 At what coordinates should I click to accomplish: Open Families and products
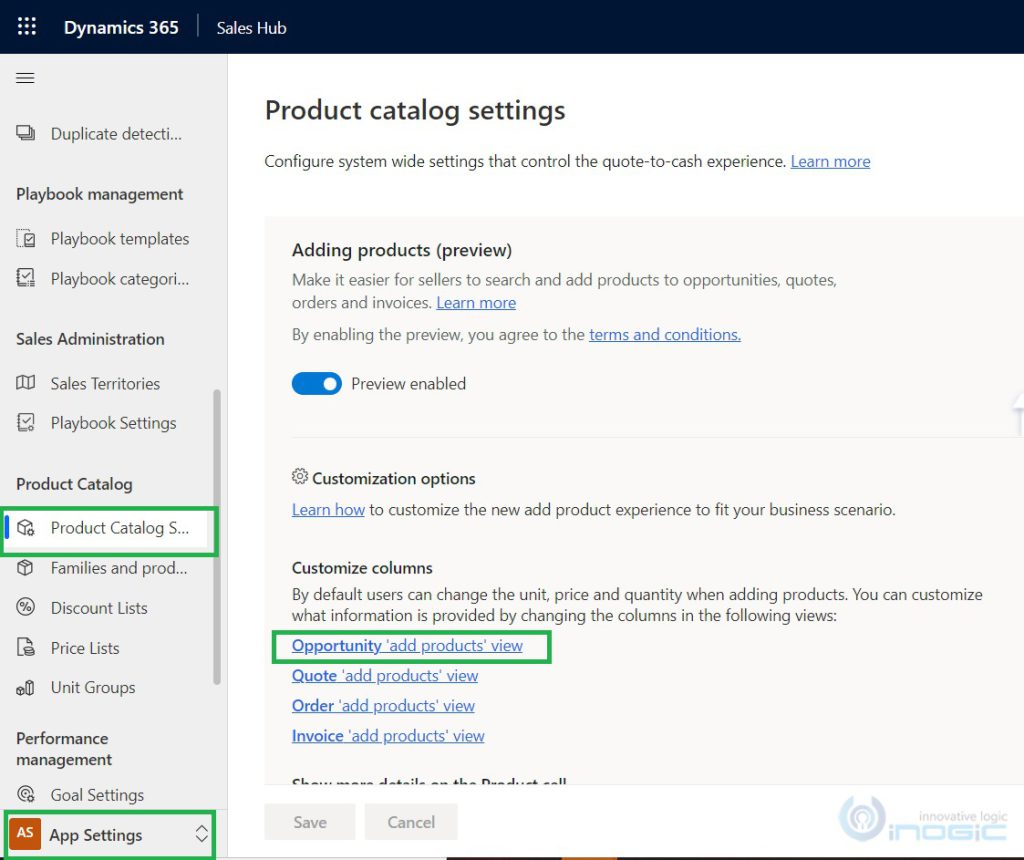coord(119,568)
